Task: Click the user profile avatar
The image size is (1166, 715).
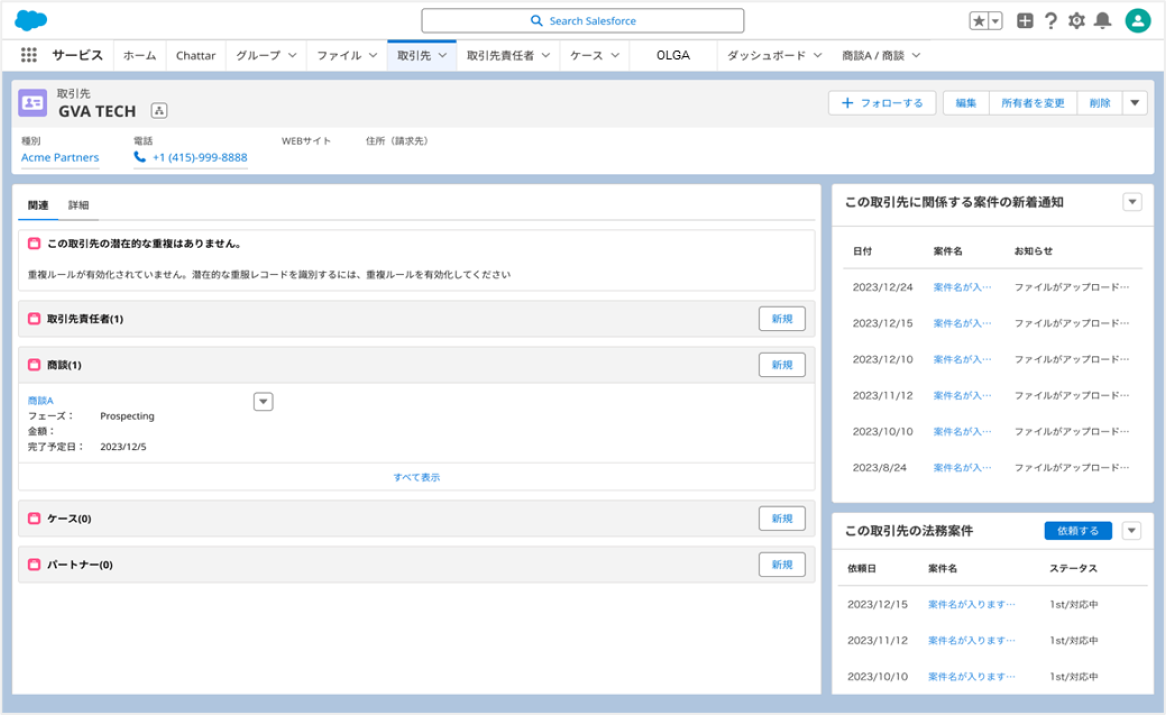Action: [x=1137, y=21]
